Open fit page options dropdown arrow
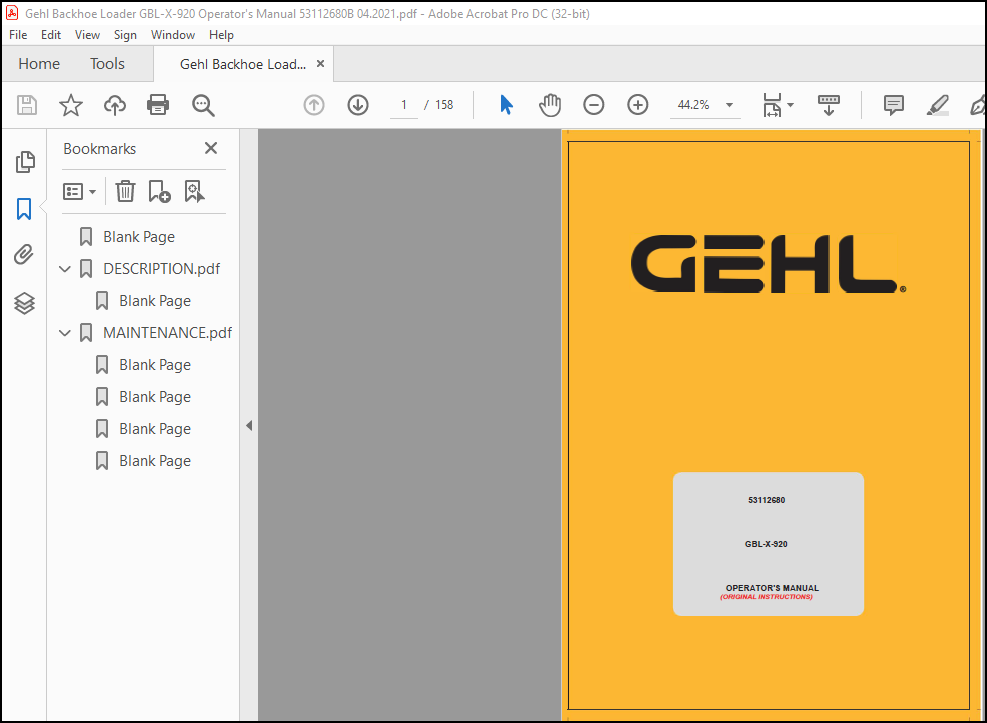The image size is (987, 723). pos(791,105)
